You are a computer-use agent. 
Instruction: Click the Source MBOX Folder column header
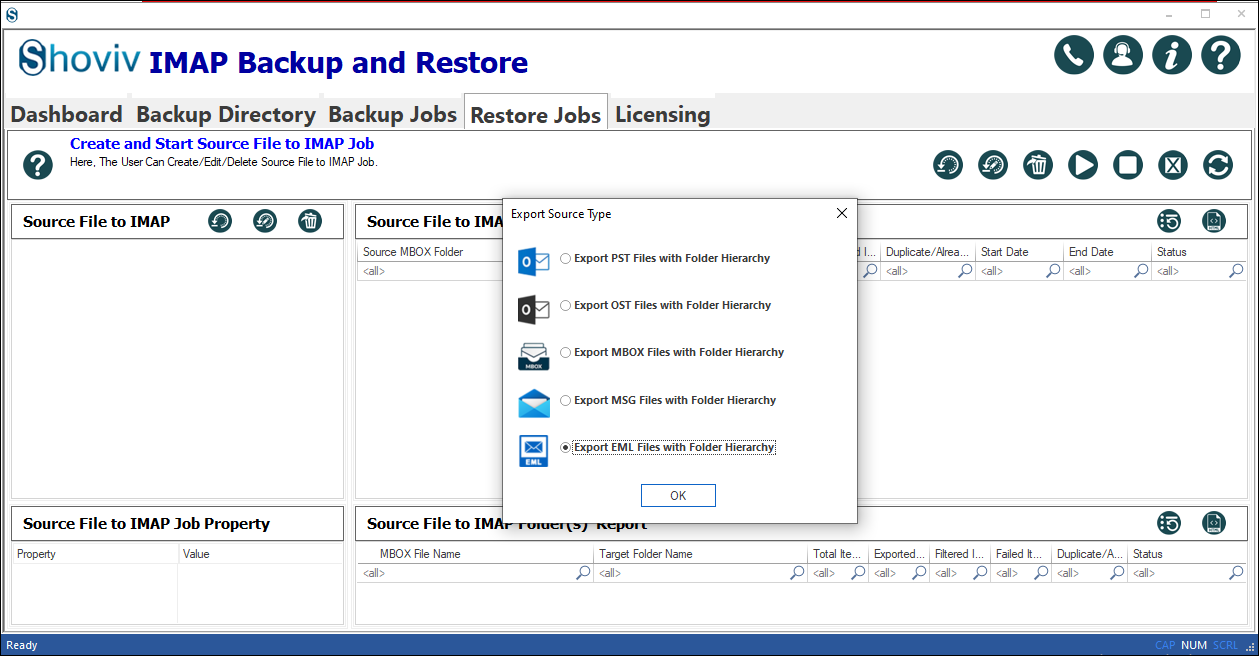pos(430,252)
